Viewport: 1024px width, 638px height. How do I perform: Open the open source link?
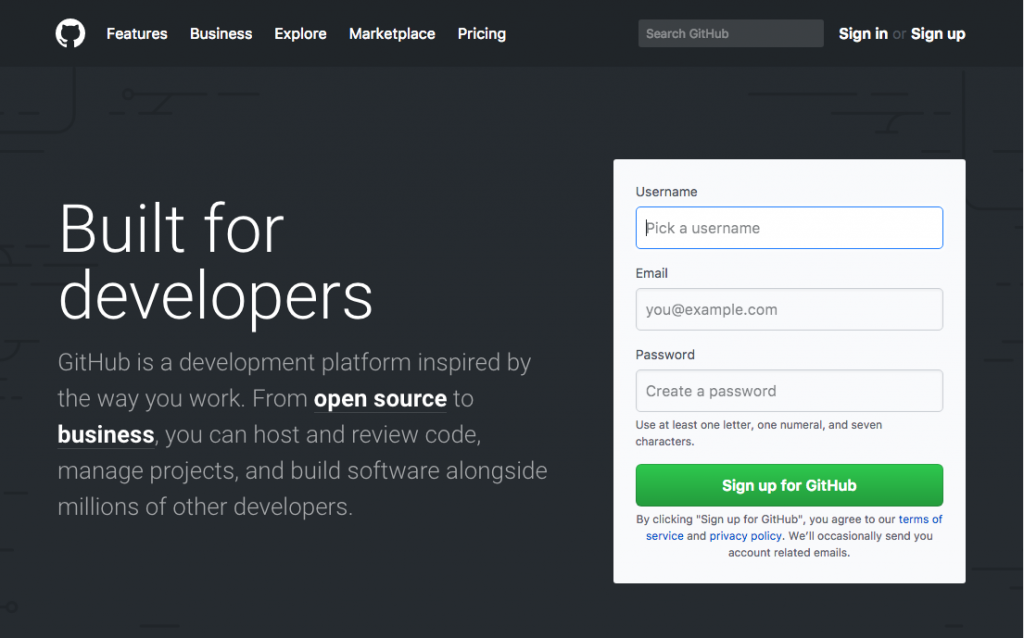[380, 398]
